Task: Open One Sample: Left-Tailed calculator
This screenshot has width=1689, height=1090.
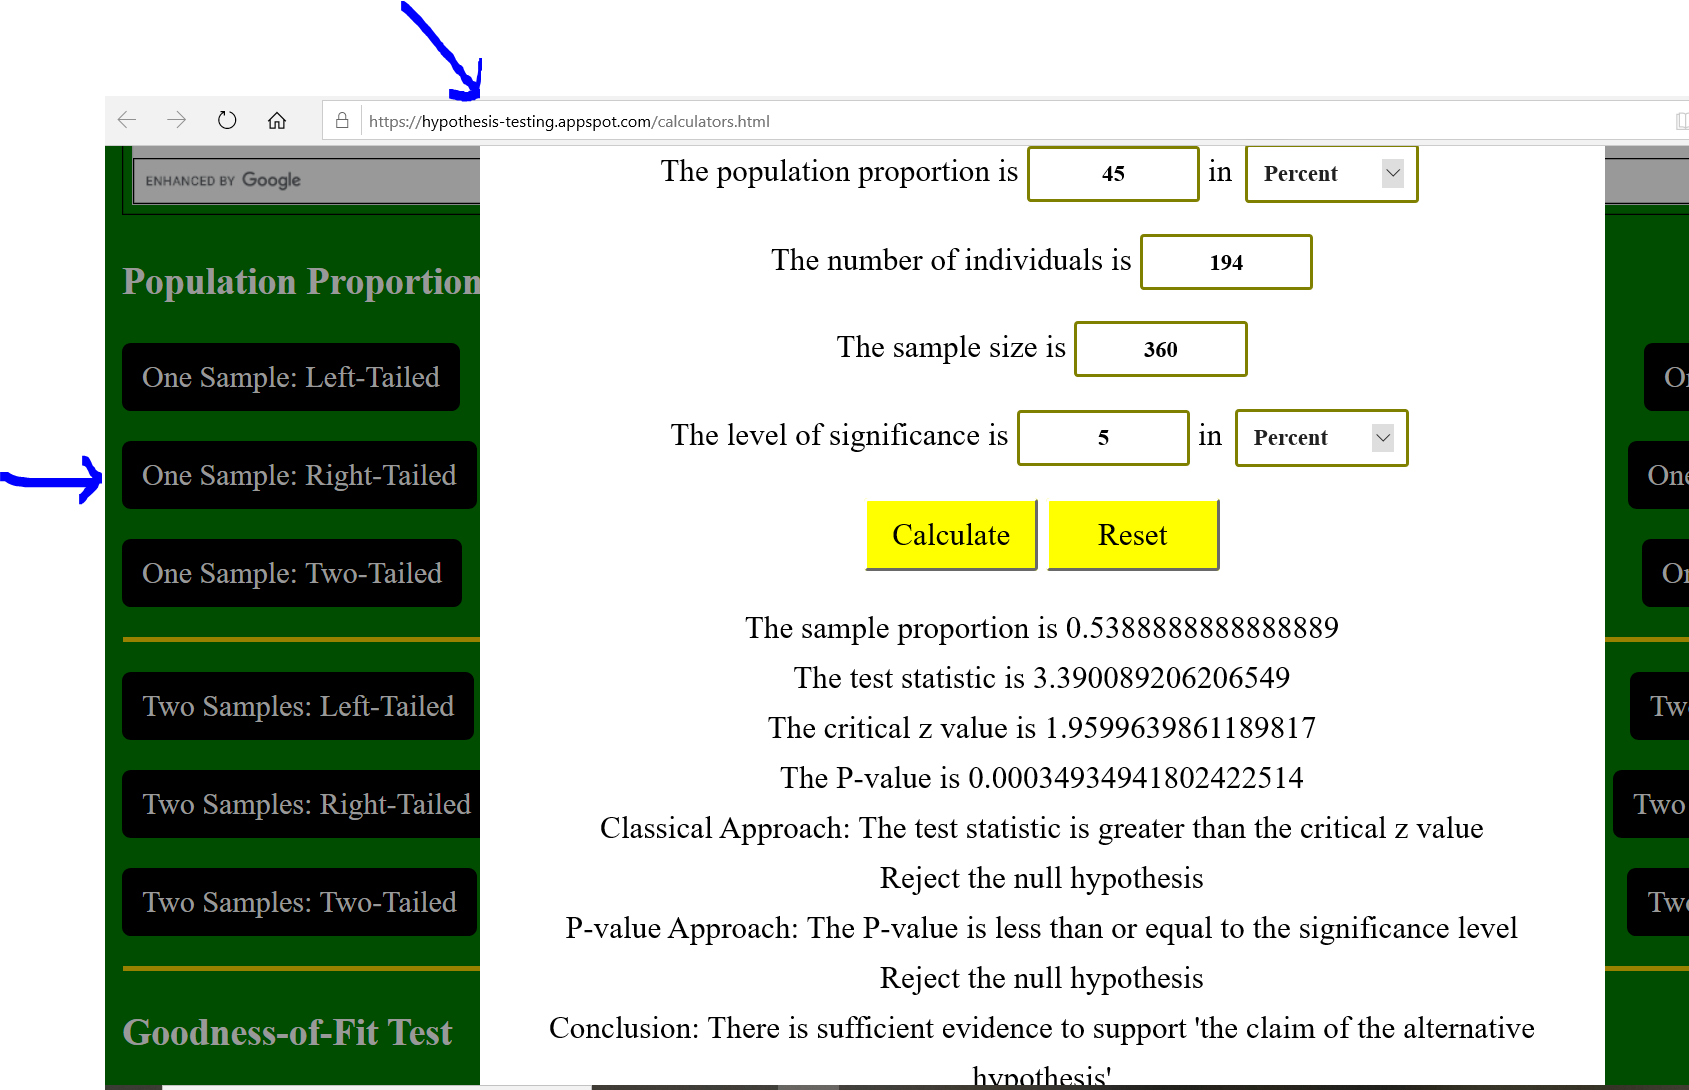Action: pyautogui.click(x=291, y=377)
